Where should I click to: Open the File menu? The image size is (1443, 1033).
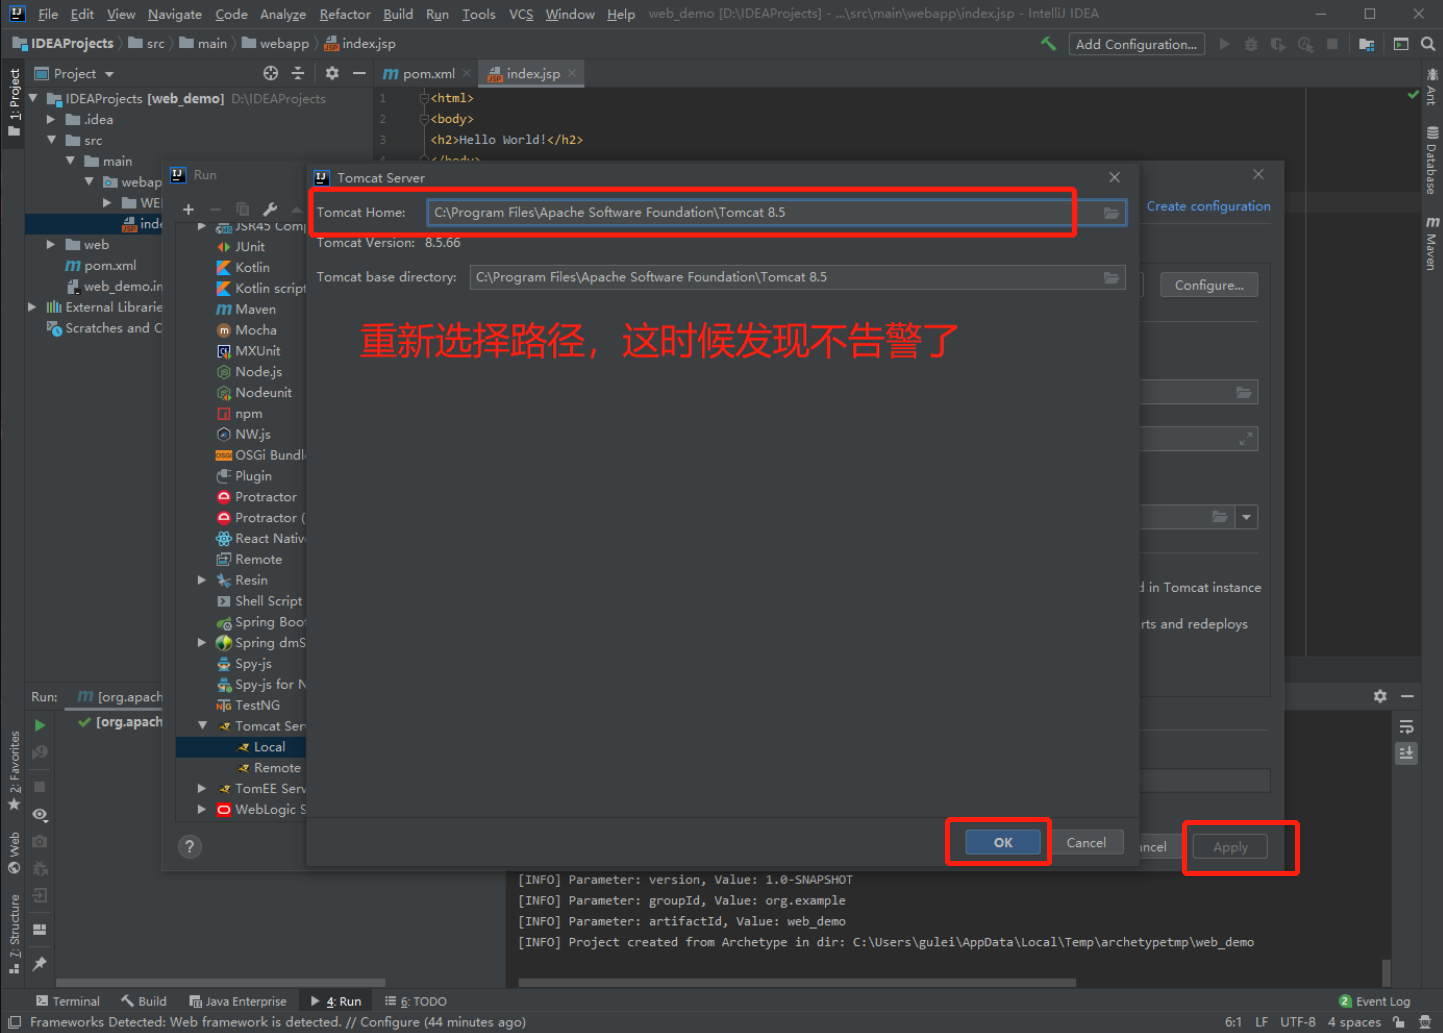tap(48, 14)
